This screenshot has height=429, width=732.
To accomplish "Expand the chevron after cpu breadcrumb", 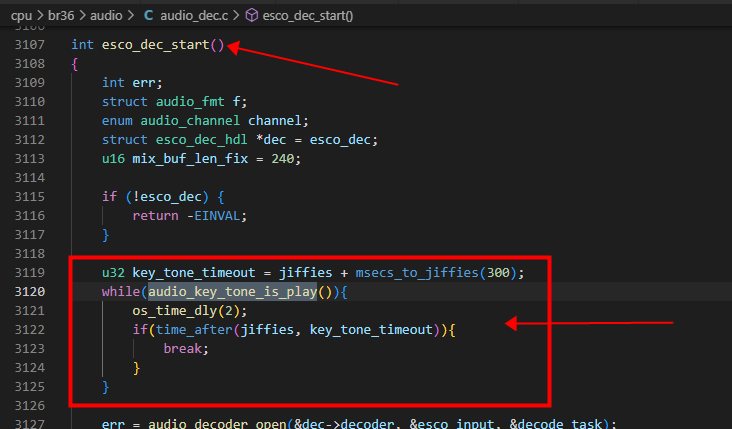I will [41, 16].
